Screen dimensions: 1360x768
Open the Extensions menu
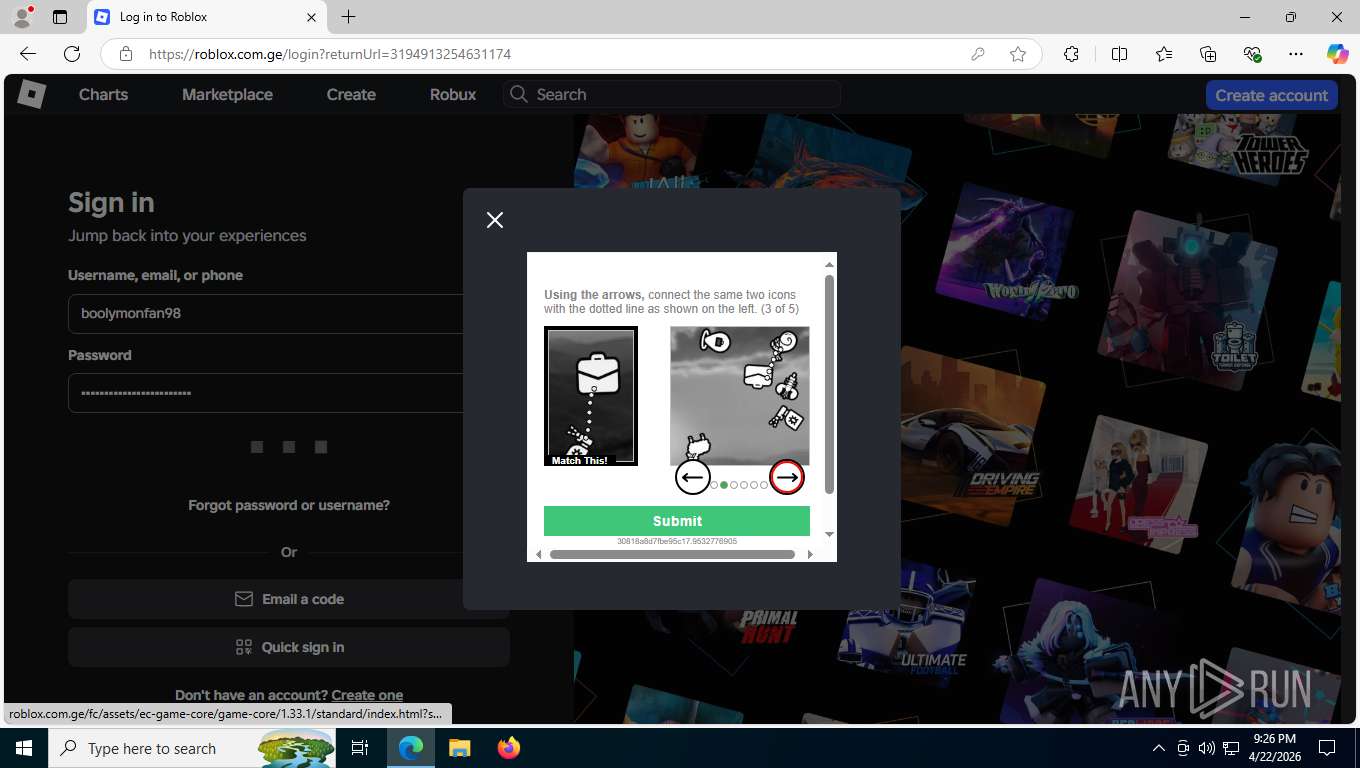tap(1071, 54)
